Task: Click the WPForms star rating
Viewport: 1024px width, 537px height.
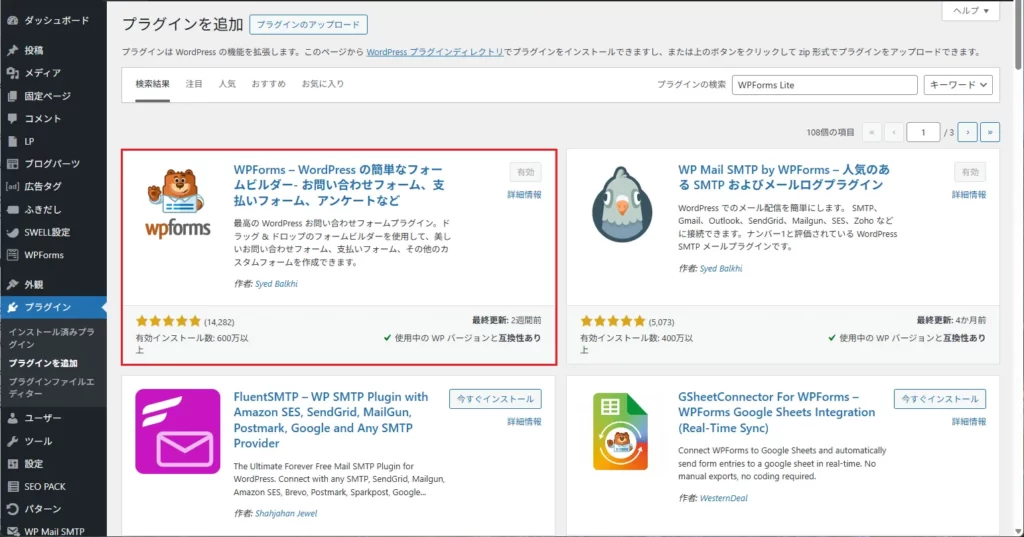Action: click(168, 321)
